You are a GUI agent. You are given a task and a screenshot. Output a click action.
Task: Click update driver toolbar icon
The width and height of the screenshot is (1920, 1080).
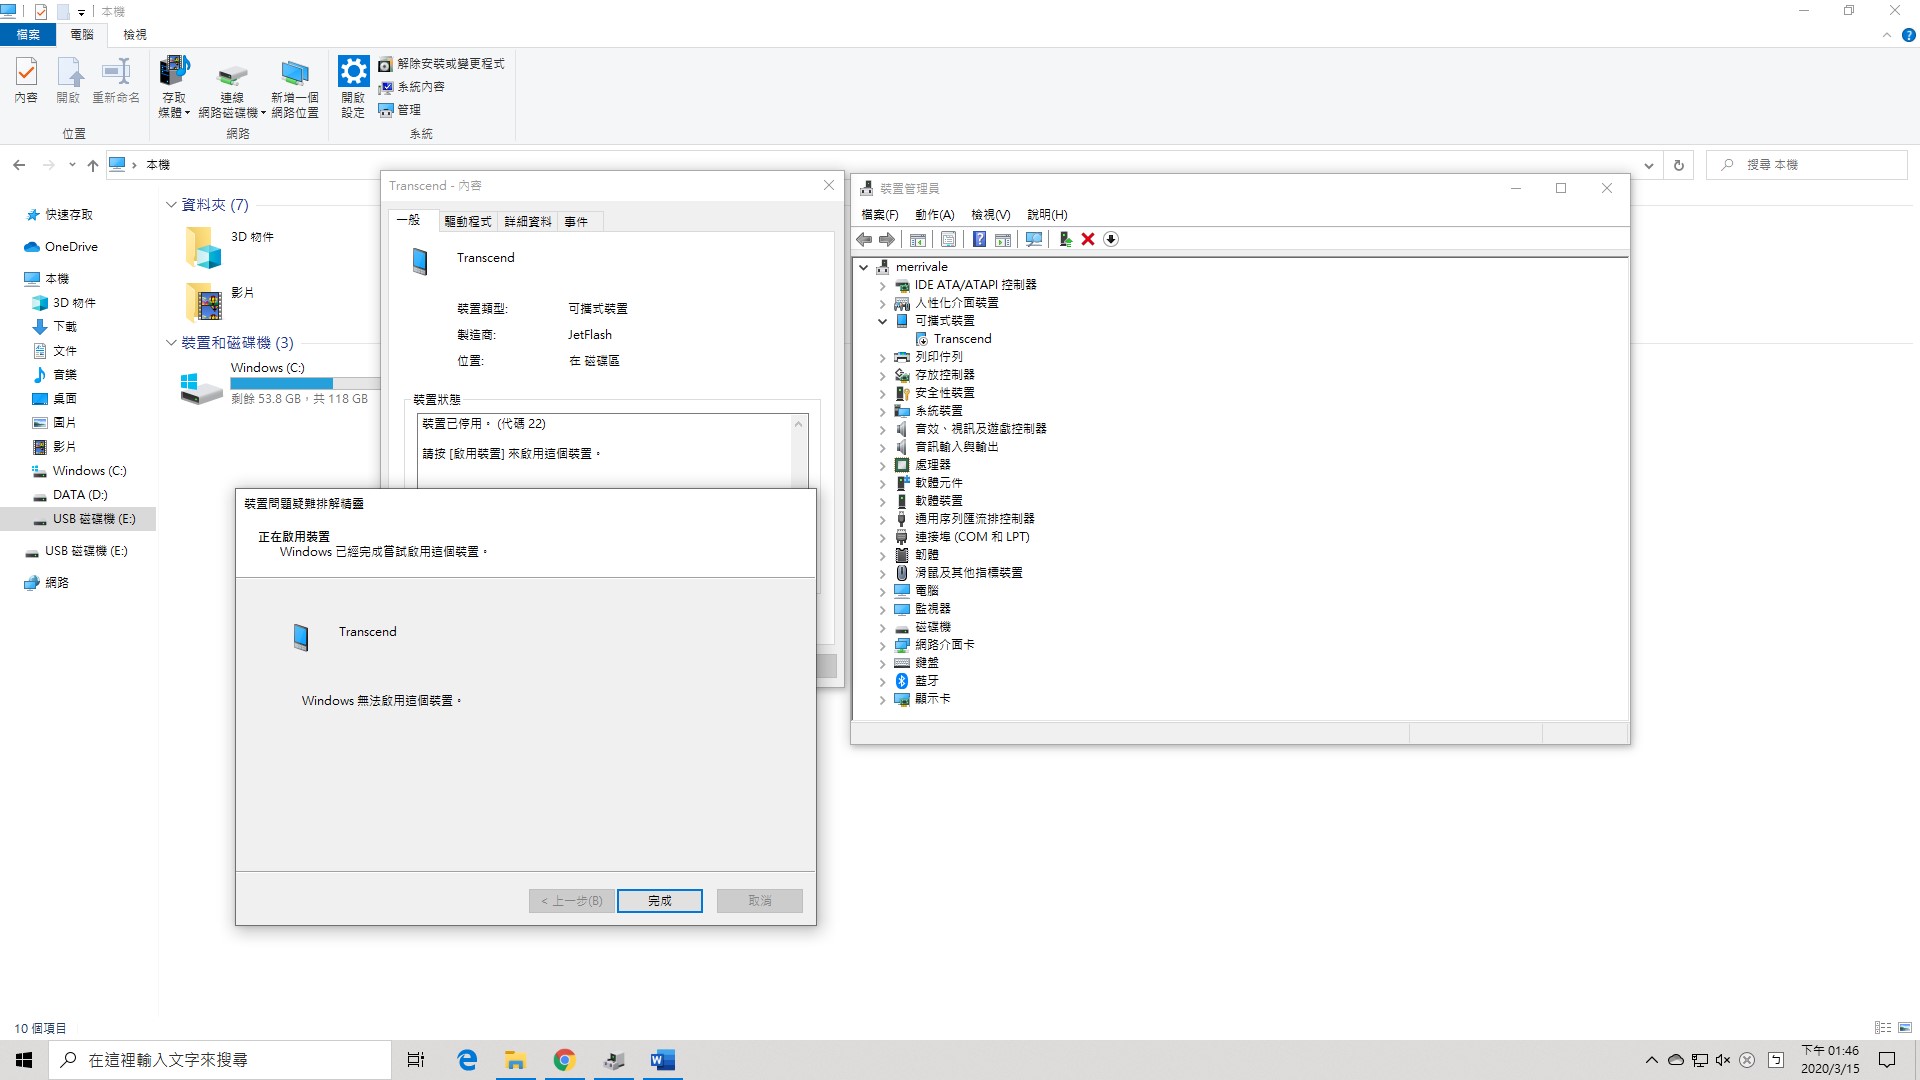[1065, 239]
